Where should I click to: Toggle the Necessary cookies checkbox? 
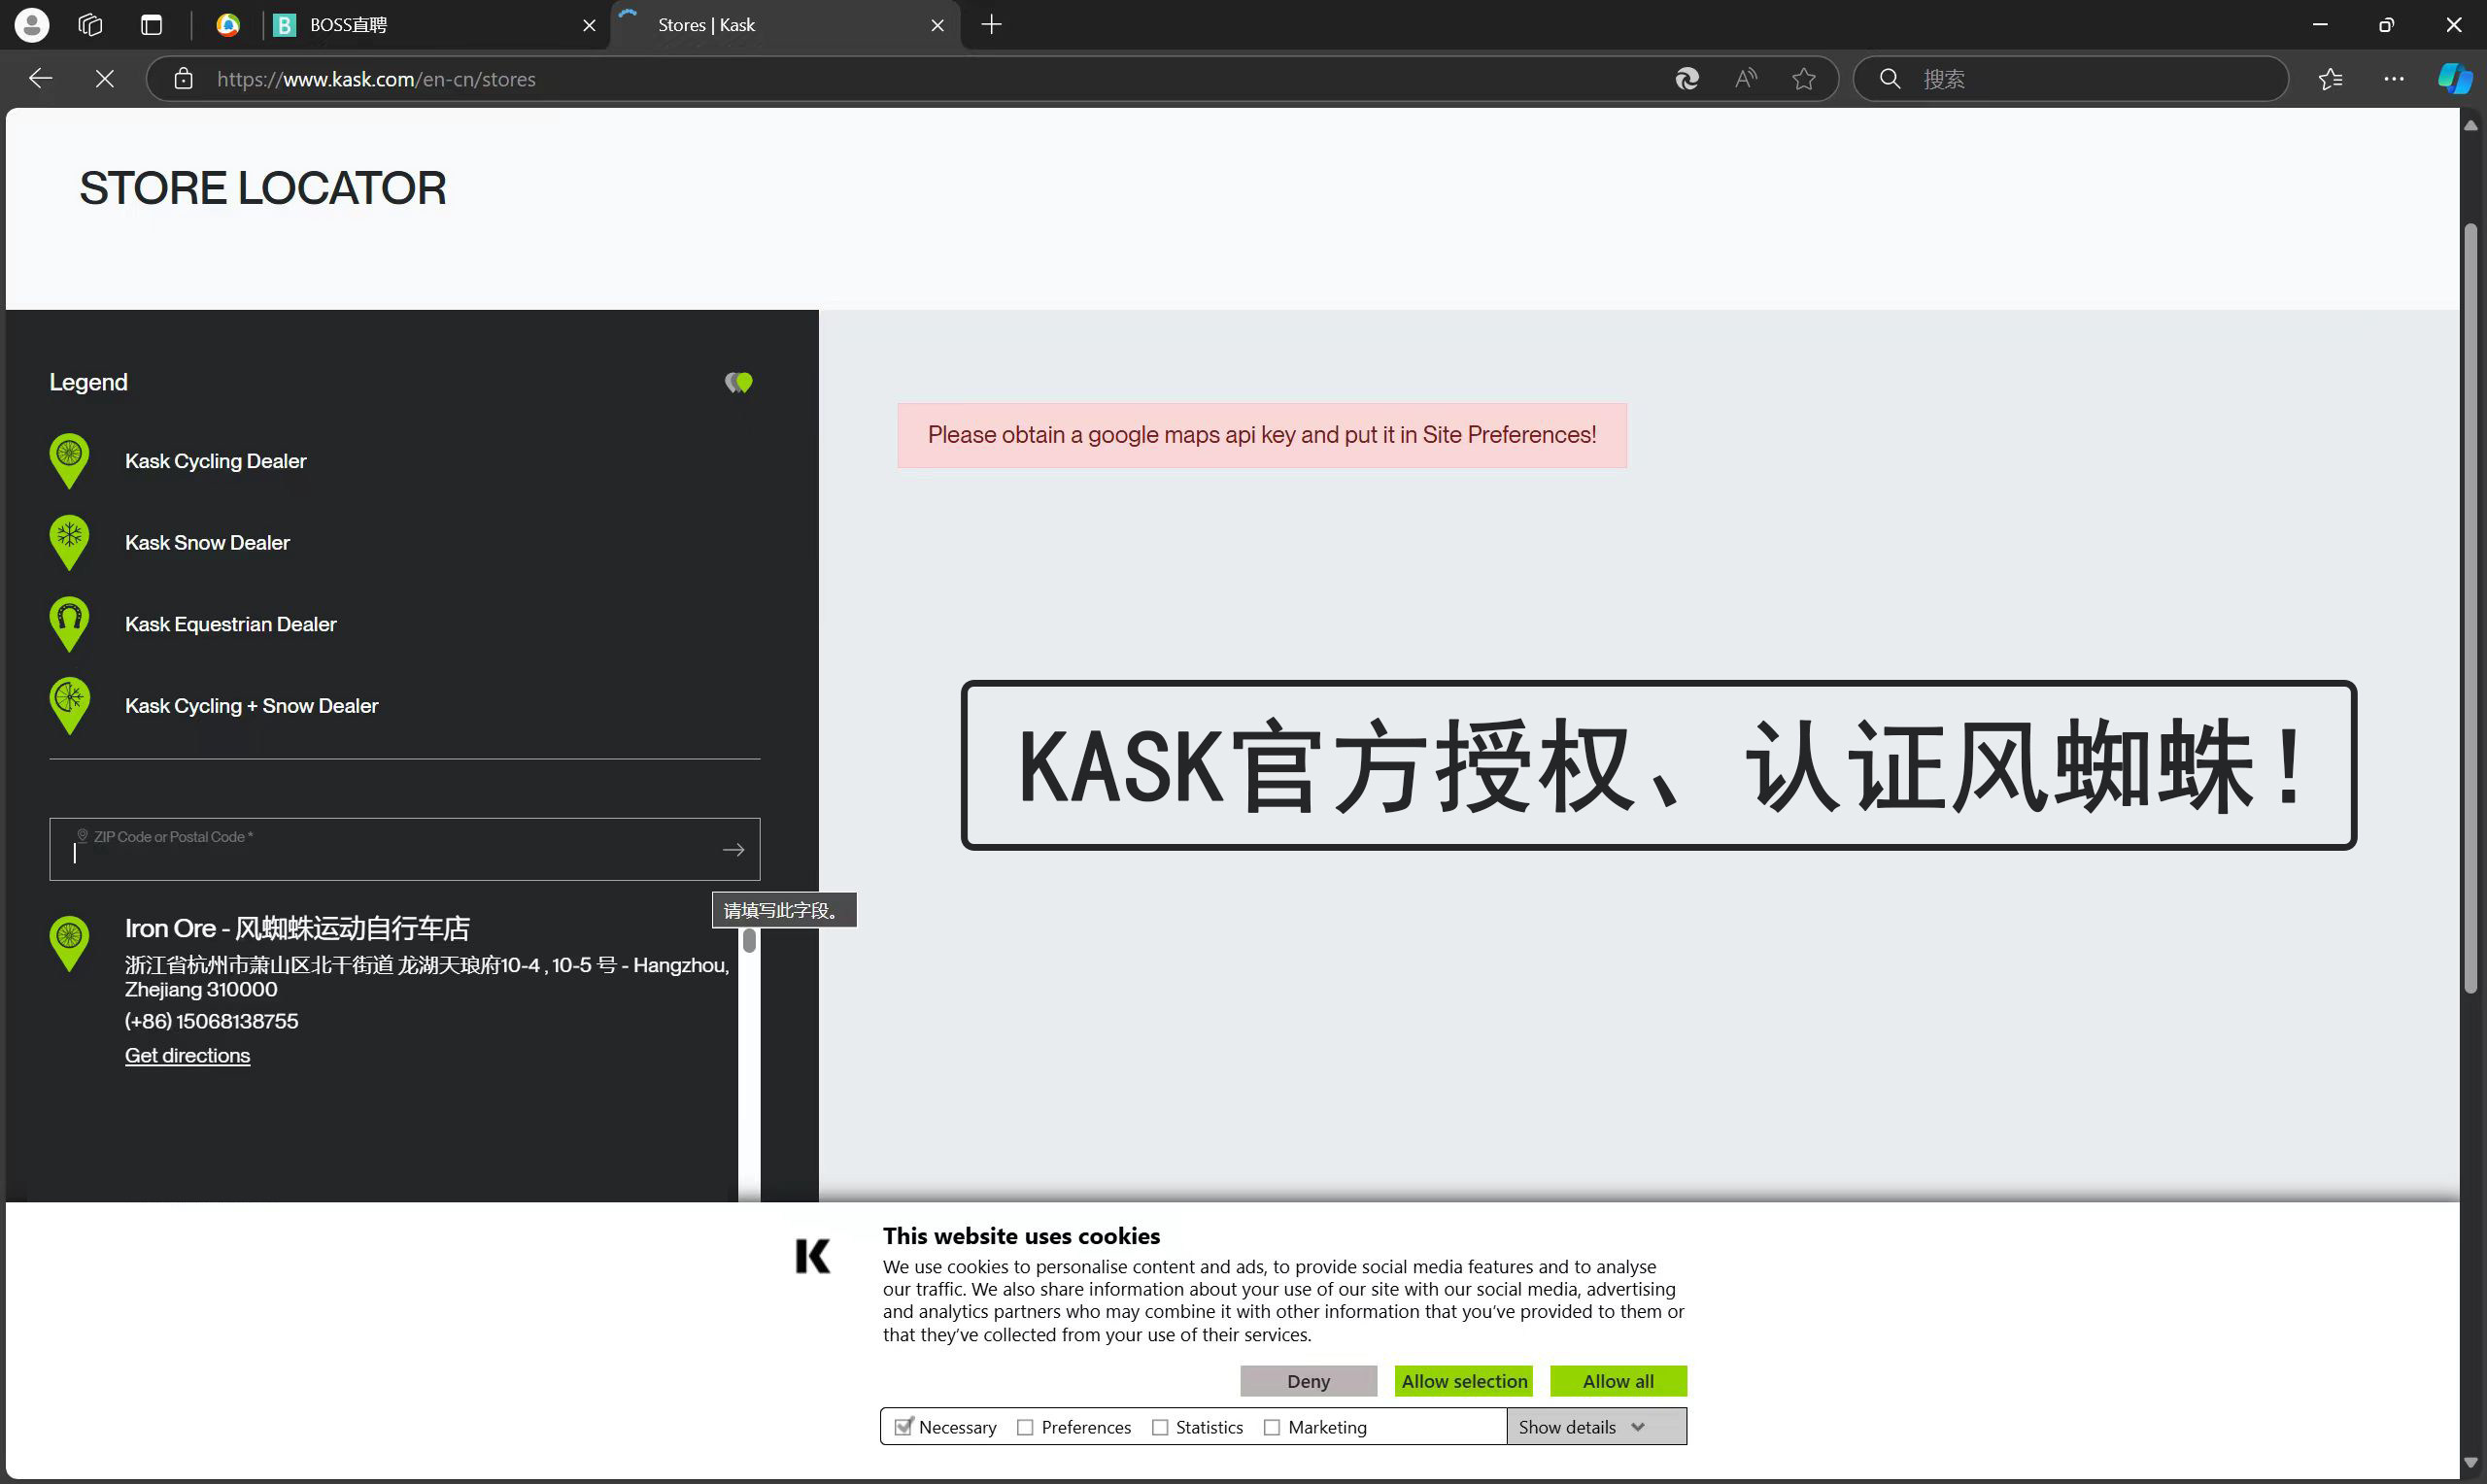pos(904,1428)
